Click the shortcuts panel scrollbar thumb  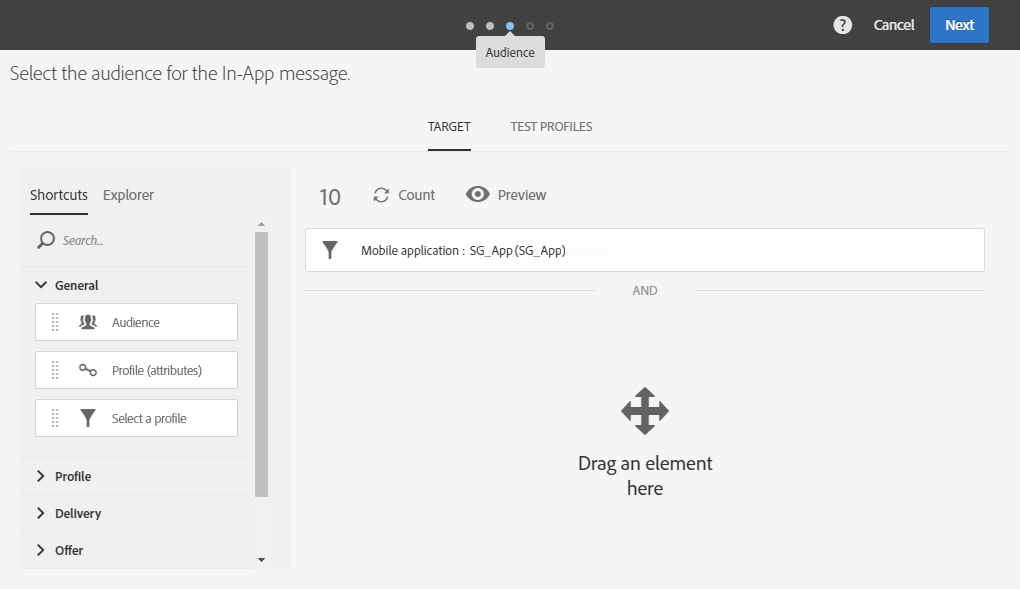pos(262,364)
